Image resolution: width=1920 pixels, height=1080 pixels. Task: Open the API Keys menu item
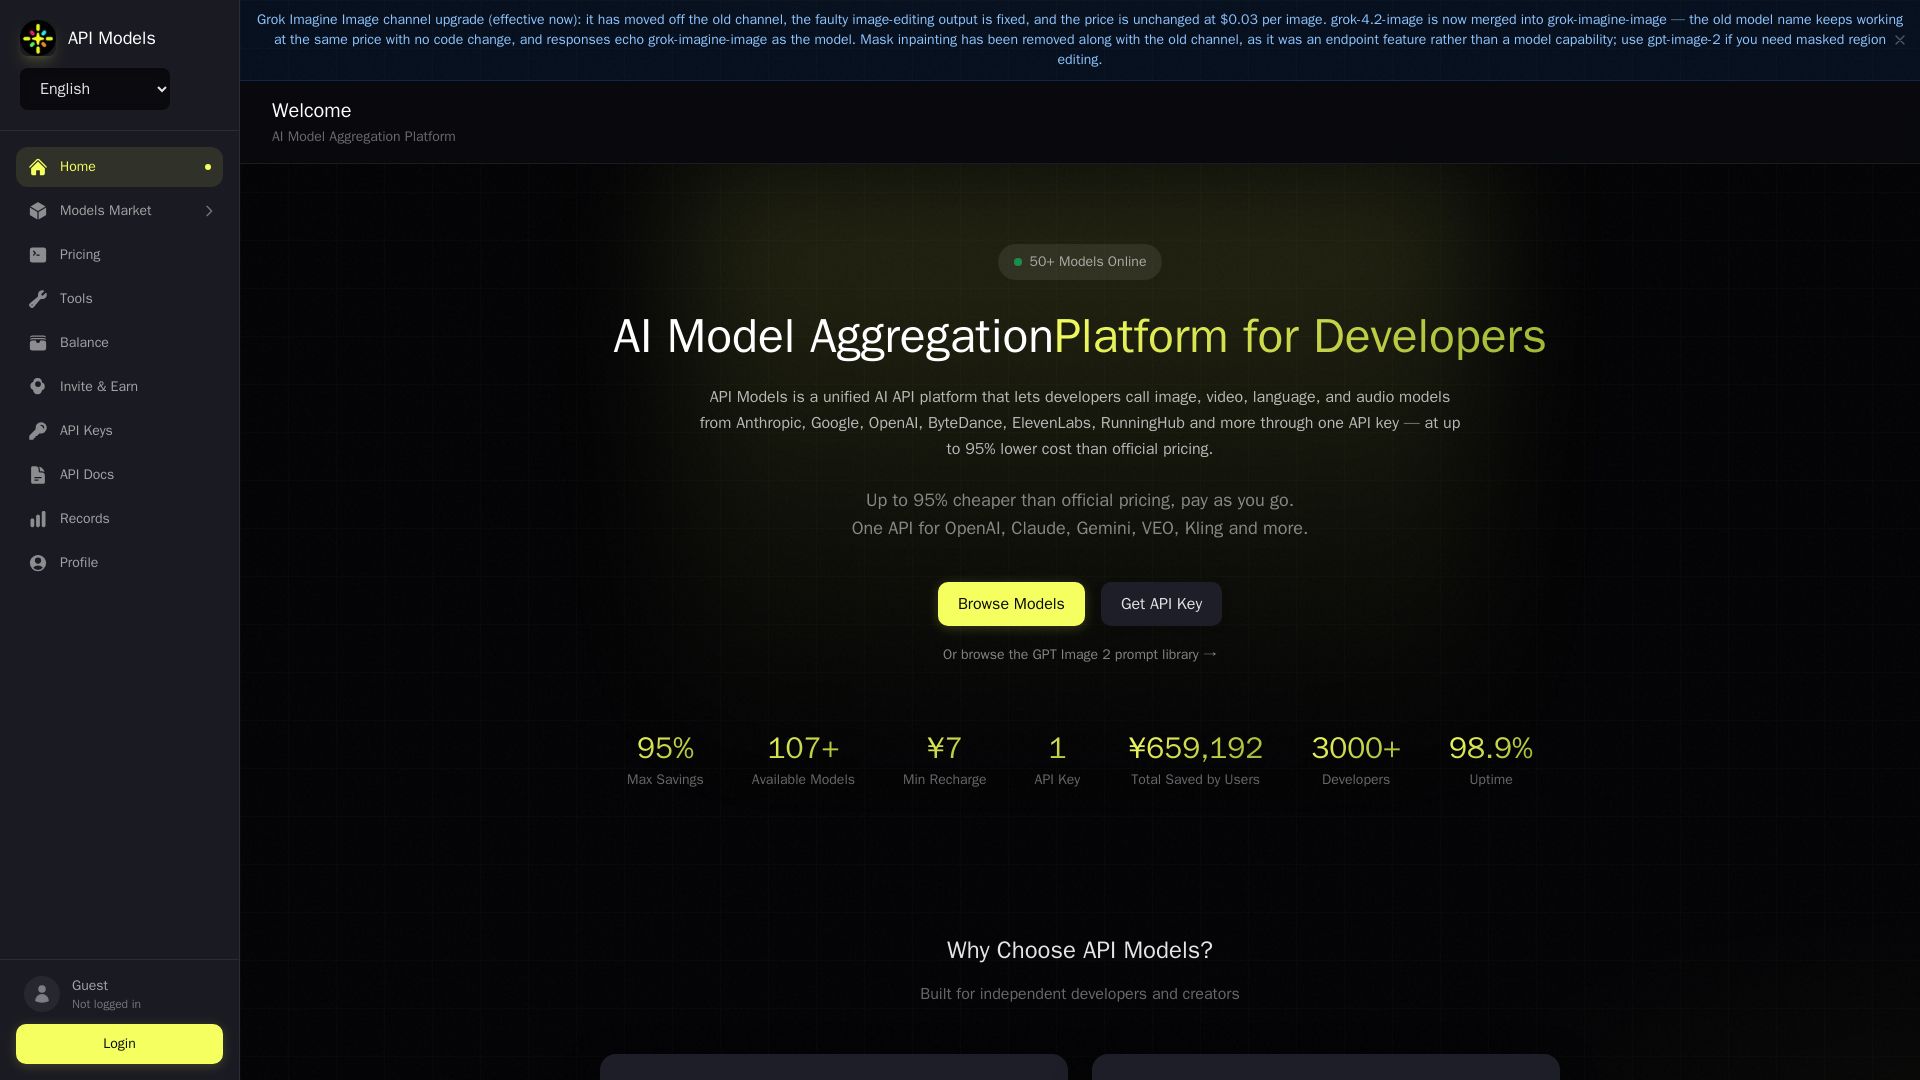pos(119,431)
